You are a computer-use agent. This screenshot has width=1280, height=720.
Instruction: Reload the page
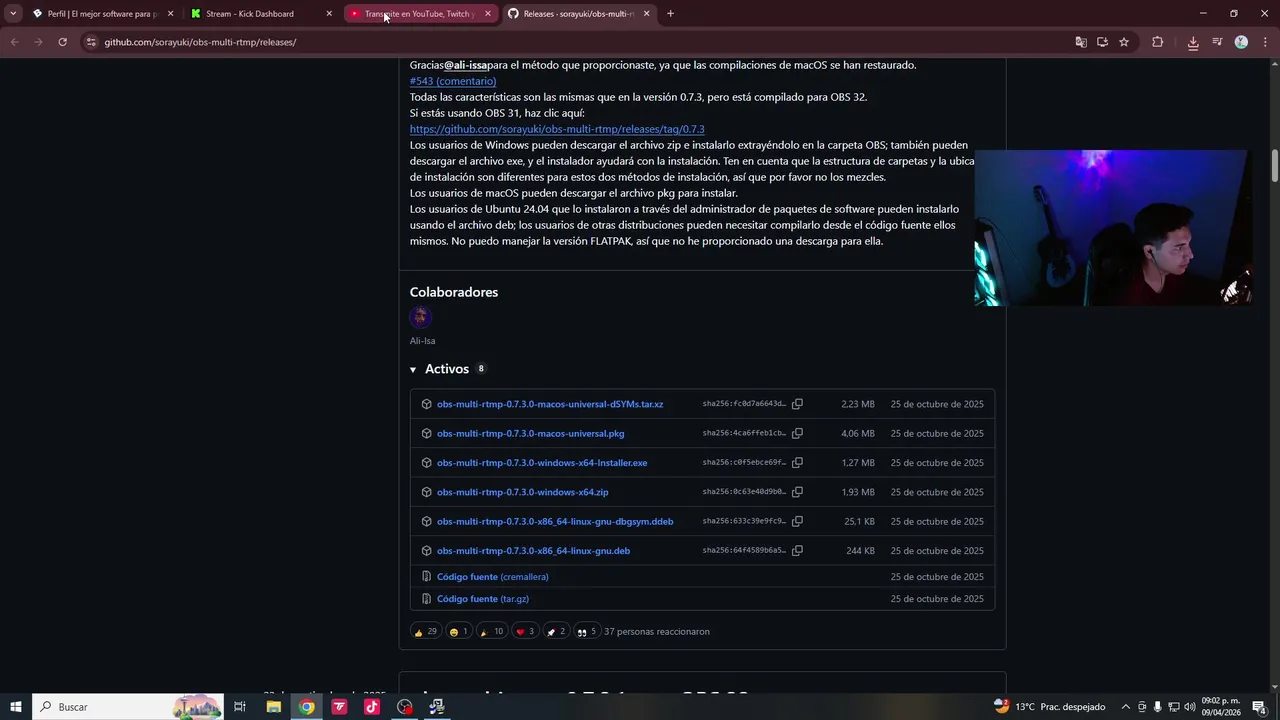[x=62, y=42]
